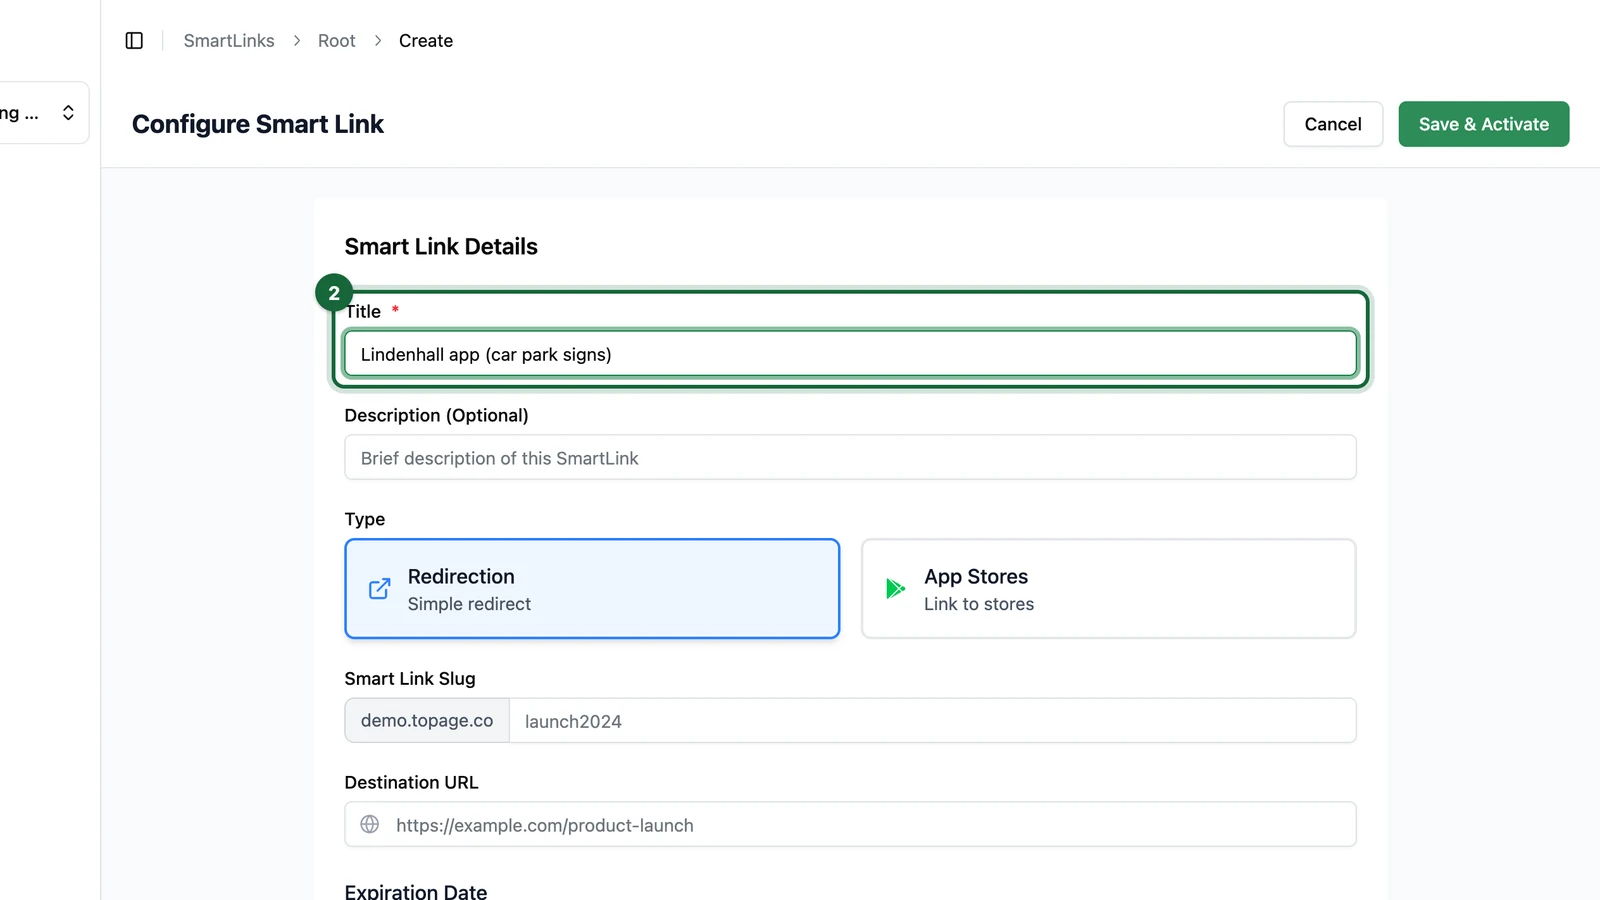Open the SmartLinks breadcrumb

[x=229, y=41]
